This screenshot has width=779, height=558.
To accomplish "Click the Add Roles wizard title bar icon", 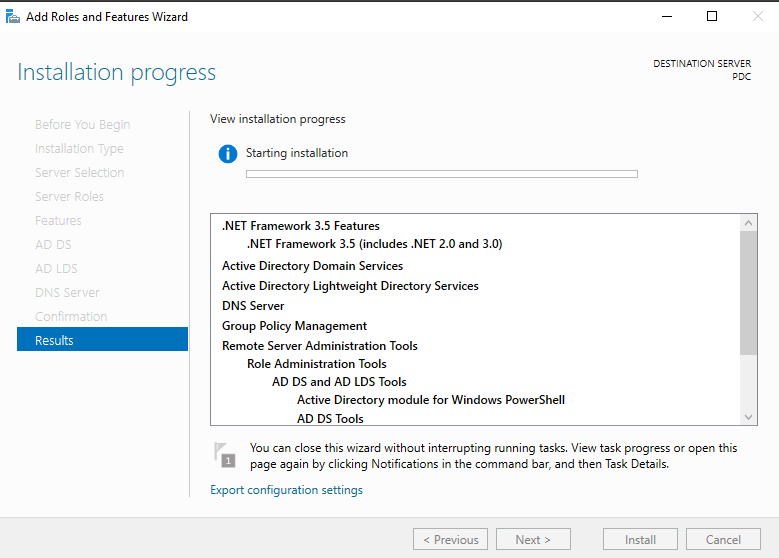I will 13,17.
